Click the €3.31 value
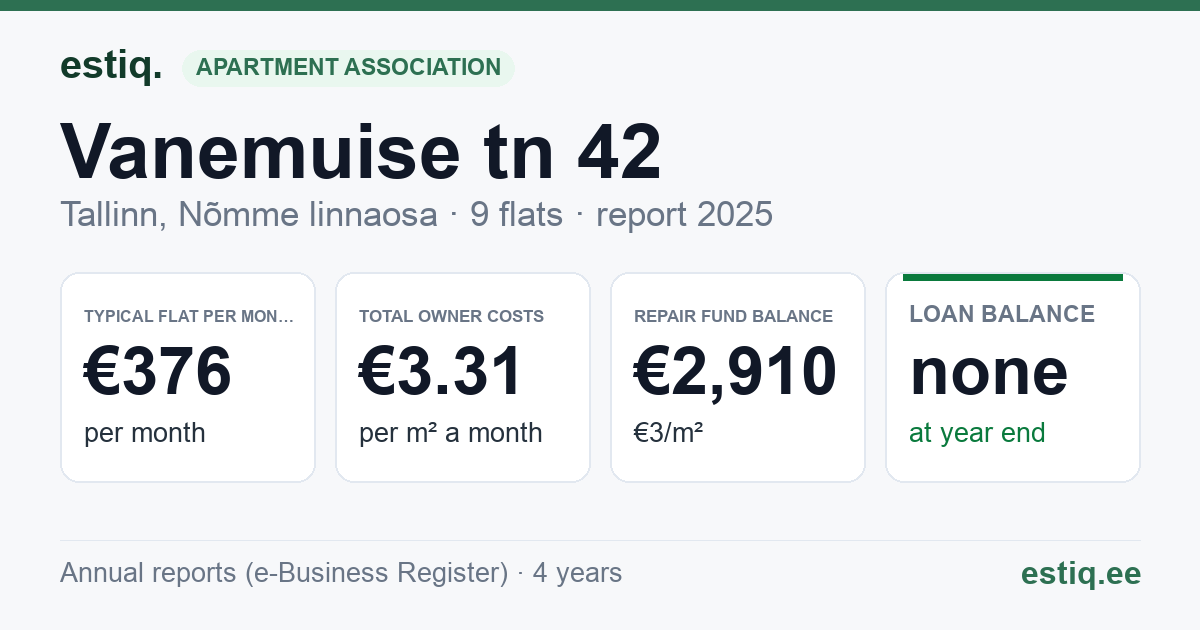 tap(441, 371)
